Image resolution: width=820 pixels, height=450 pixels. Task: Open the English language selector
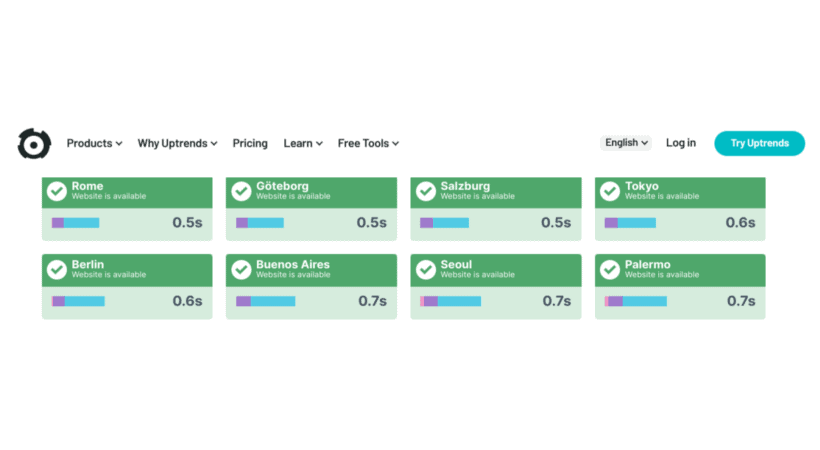pos(626,143)
